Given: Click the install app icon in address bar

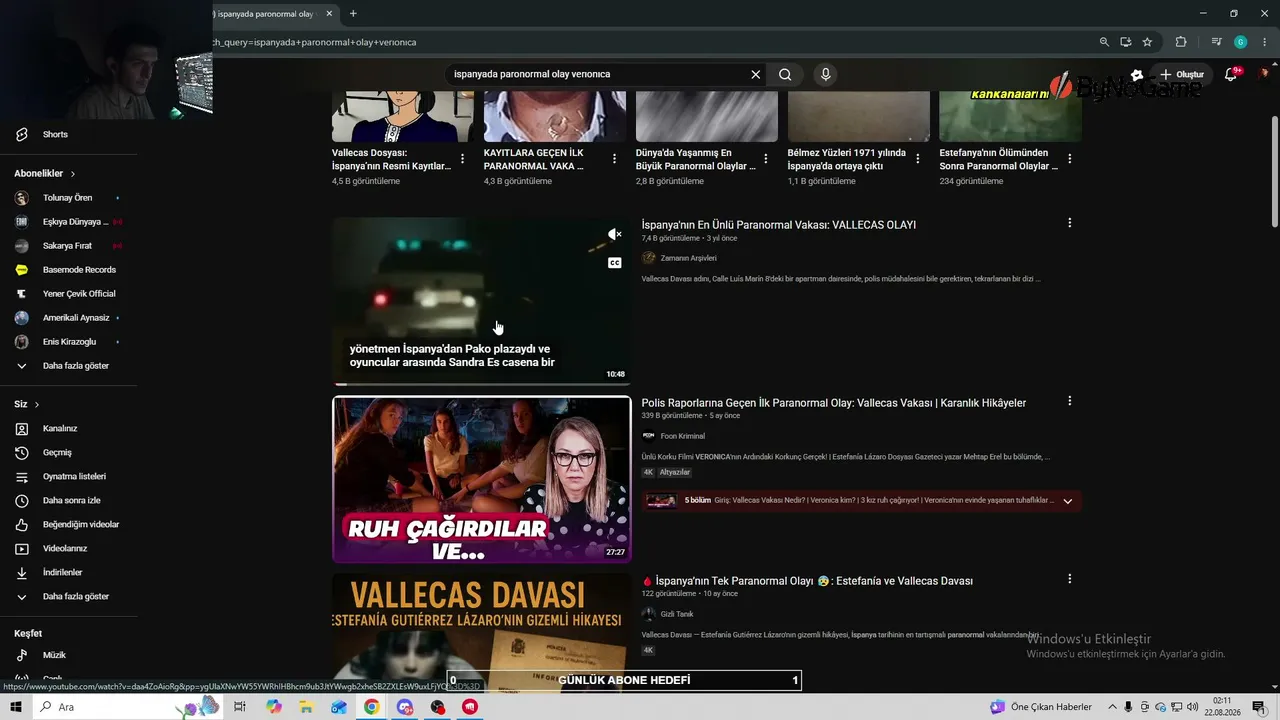Looking at the screenshot, I should pos(1126,42).
